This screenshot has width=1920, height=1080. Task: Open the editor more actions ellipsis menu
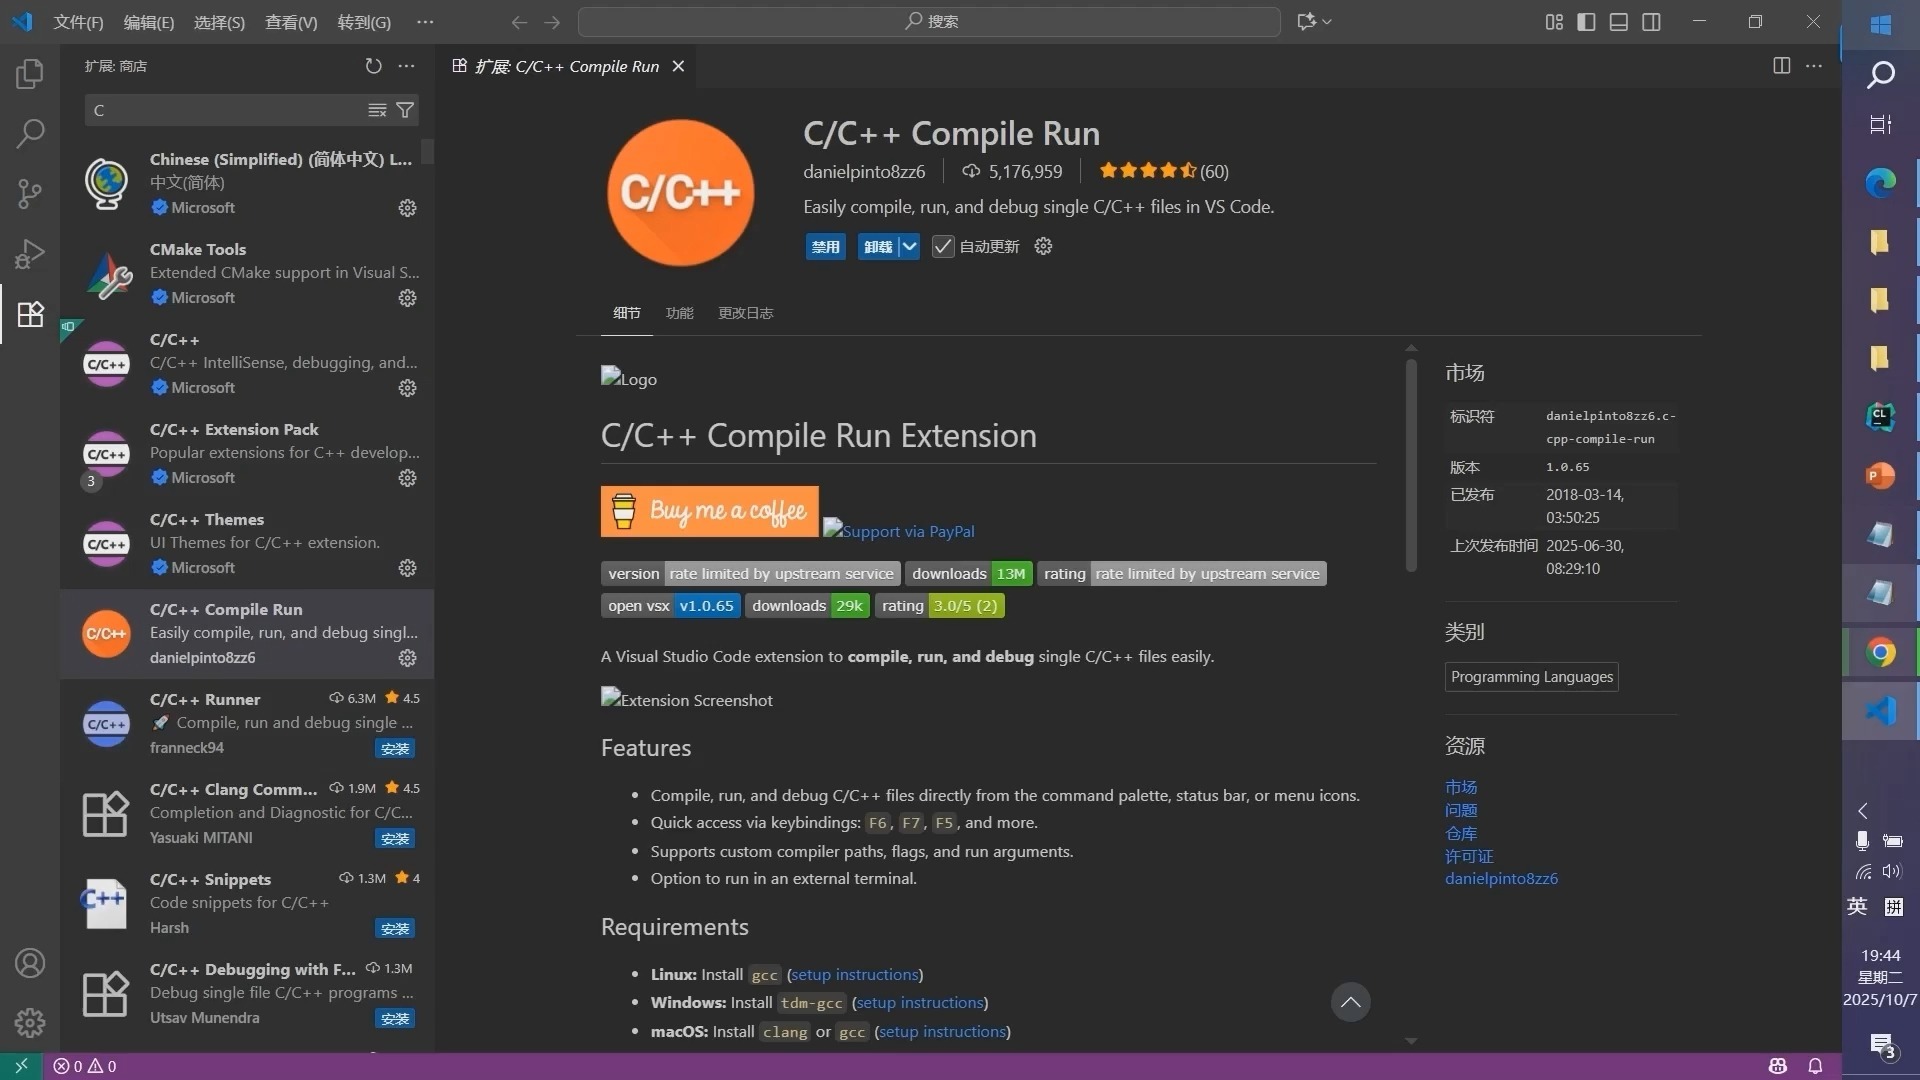click(1816, 66)
